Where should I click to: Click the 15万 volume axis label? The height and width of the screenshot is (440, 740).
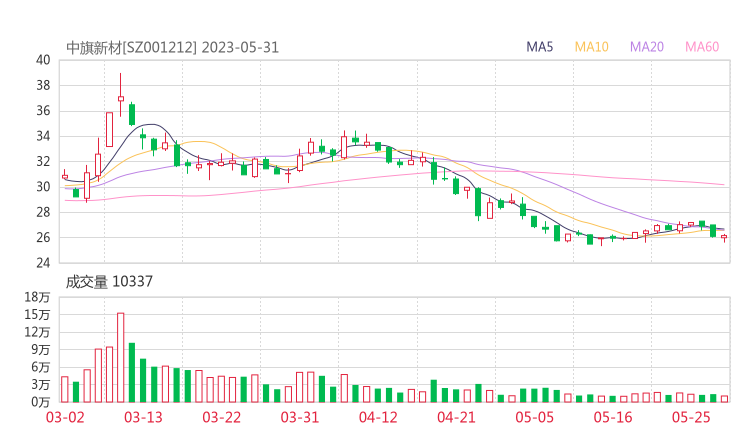(38, 314)
